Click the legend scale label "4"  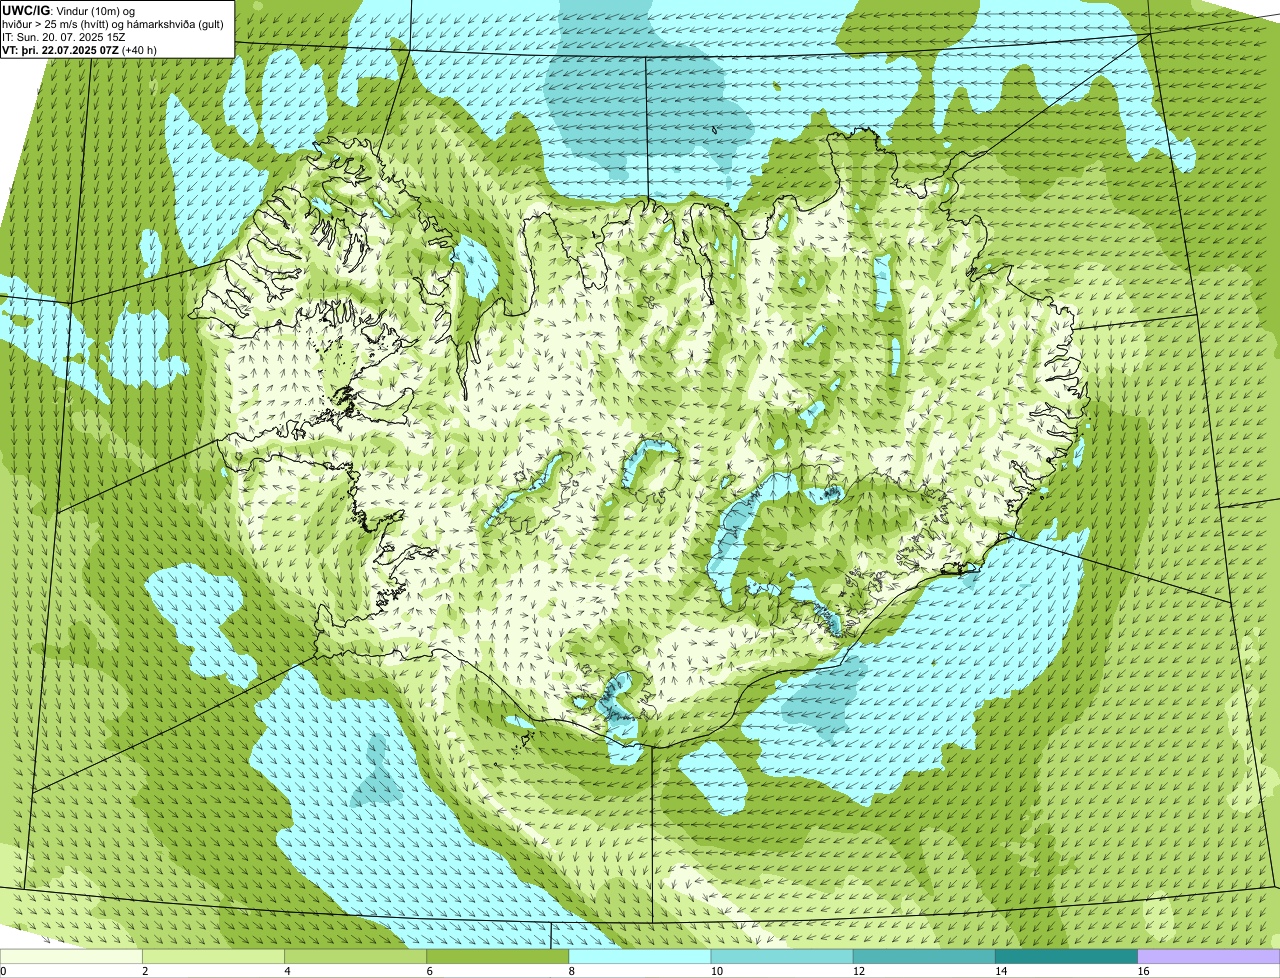point(287,971)
